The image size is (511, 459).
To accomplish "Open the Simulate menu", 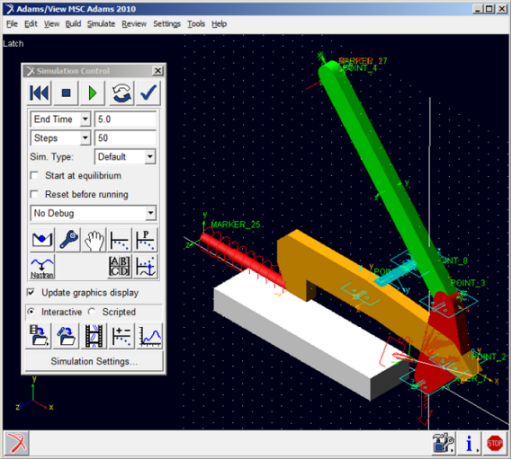I will [101, 24].
